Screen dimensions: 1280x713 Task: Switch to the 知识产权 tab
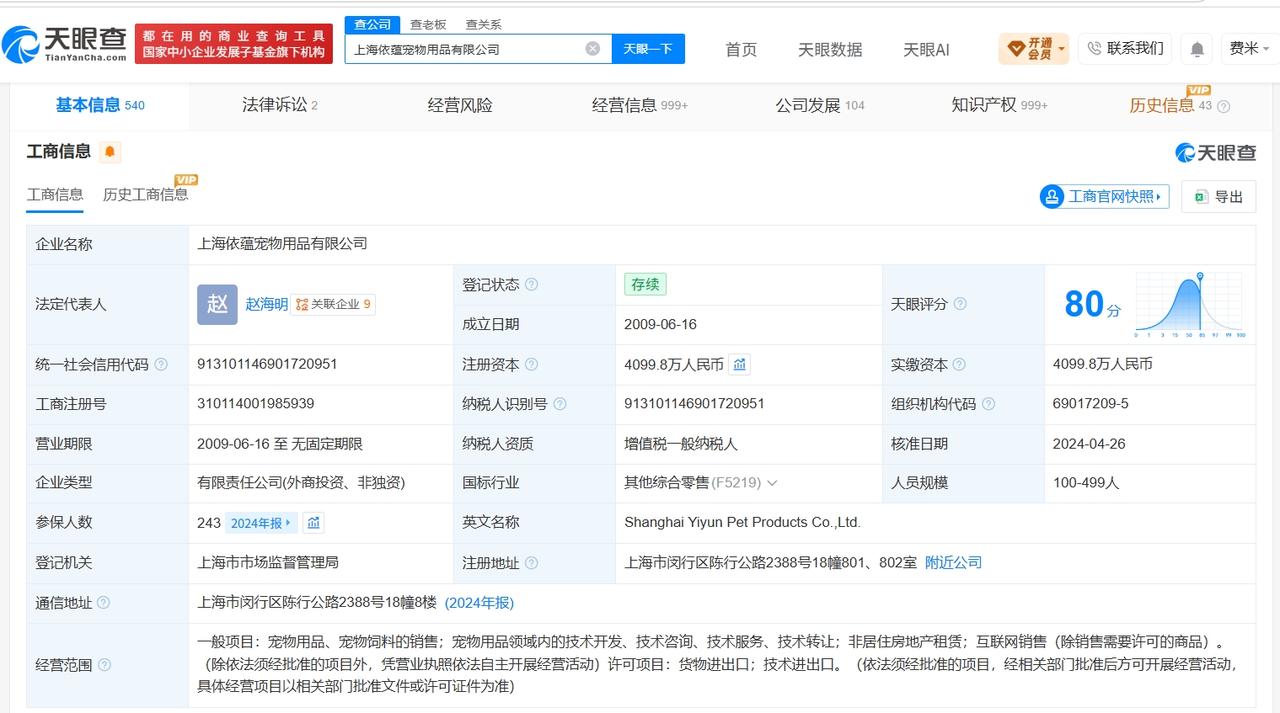click(x=1000, y=105)
